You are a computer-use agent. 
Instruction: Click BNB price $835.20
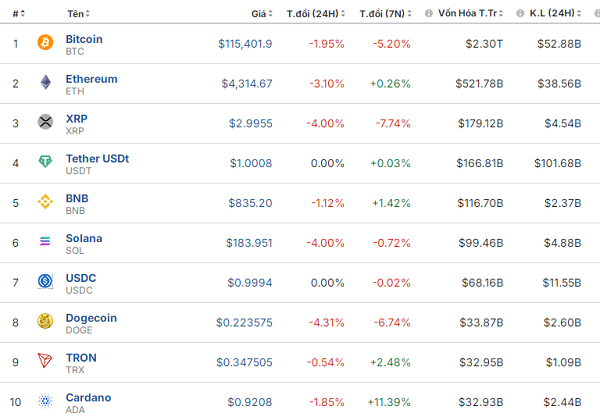(250, 203)
